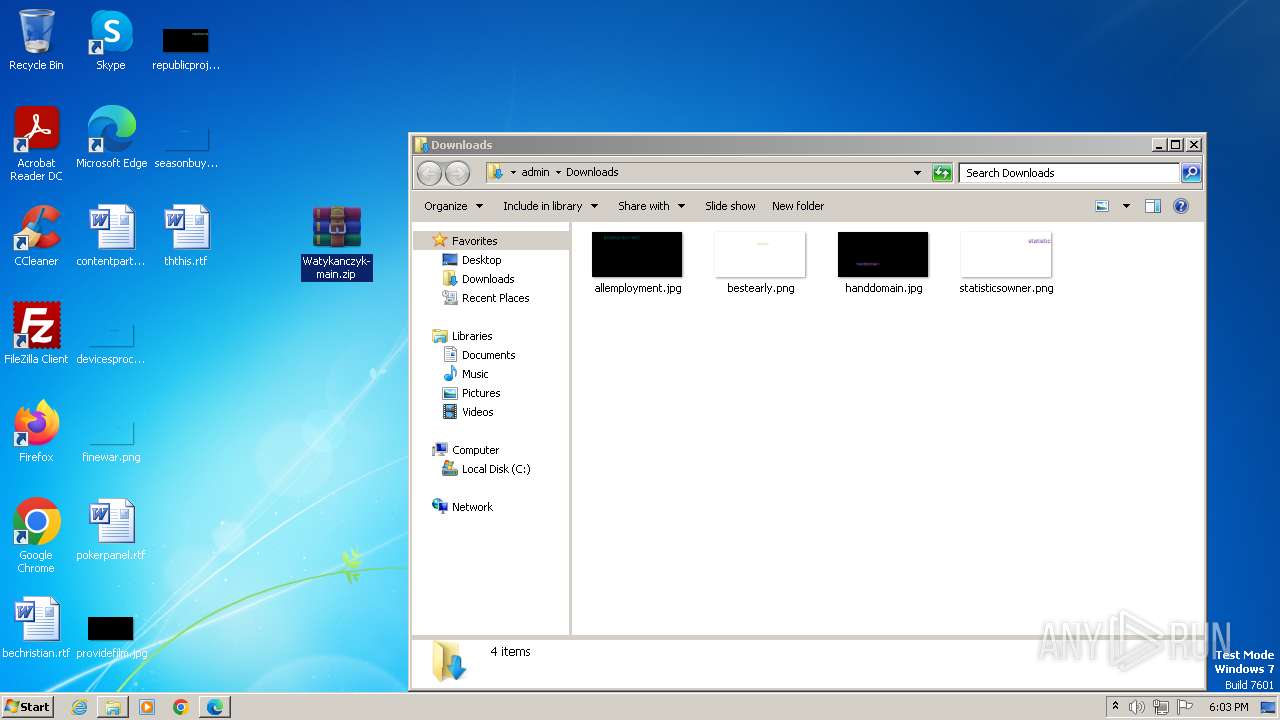Image resolution: width=1280 pixels, height=720 pixels.
Task: Launch the Google Chrome desktop shortcut
Action: pos(36,535)
